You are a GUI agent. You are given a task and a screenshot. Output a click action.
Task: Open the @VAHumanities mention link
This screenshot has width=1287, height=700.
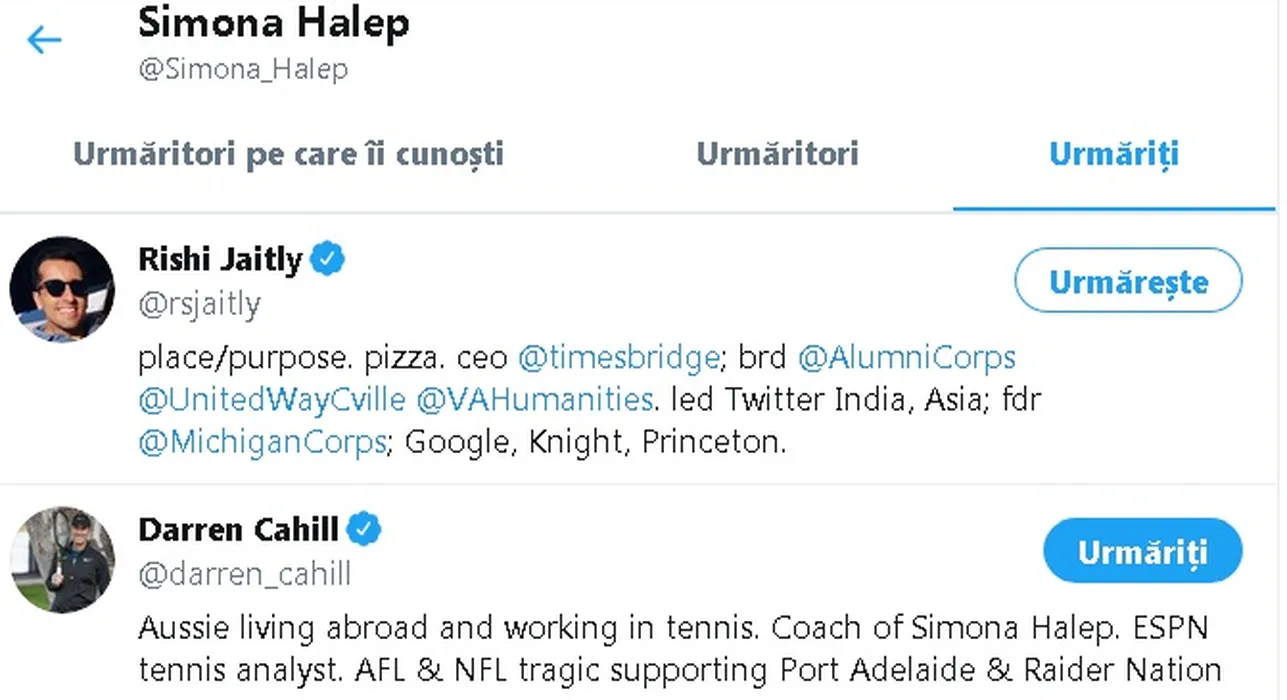click(x=534, y=400)
